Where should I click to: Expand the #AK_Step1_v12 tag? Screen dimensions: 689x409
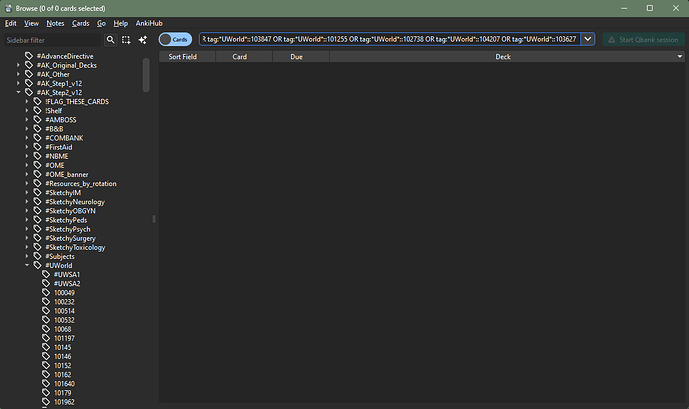pyautogui.click(x=20, y=83)
